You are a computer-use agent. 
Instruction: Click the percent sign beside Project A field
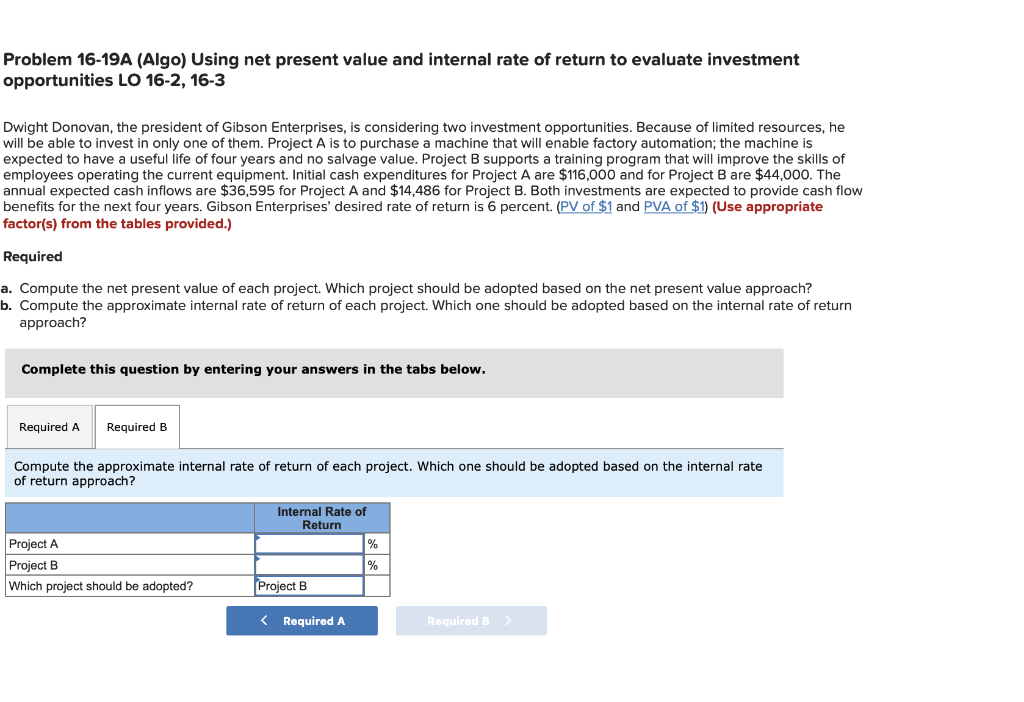372,543
